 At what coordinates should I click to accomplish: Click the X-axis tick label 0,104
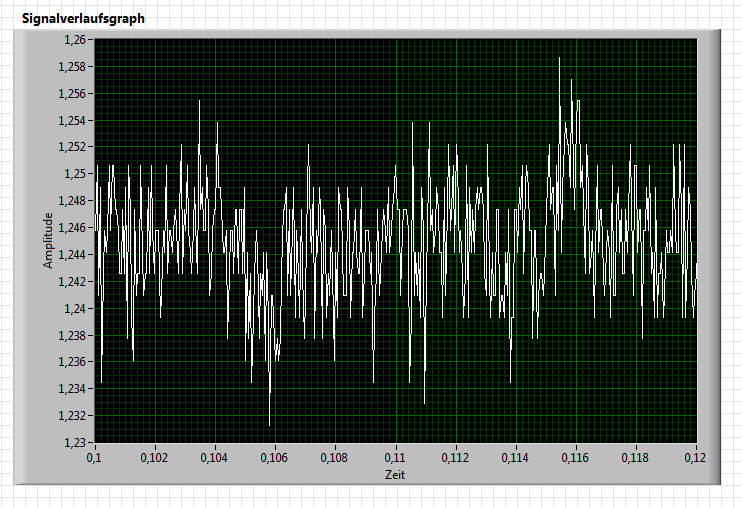tap(214, 457)
